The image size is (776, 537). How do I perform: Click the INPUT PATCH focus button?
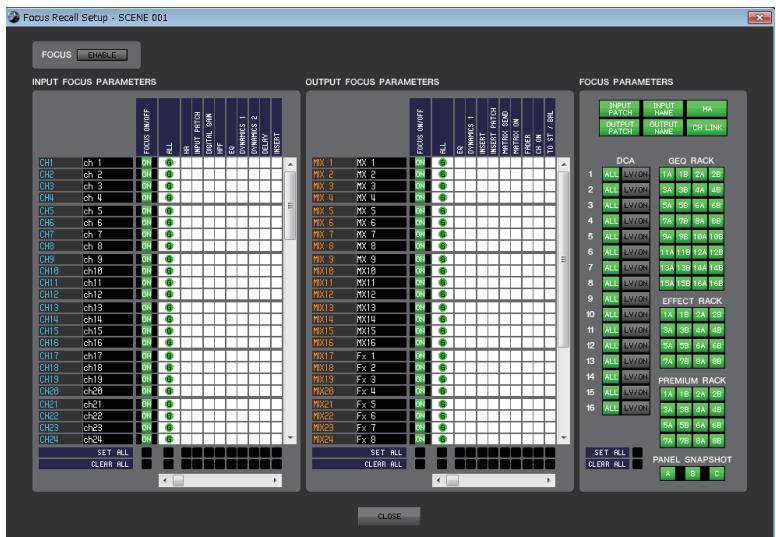[x=620, y=109]
